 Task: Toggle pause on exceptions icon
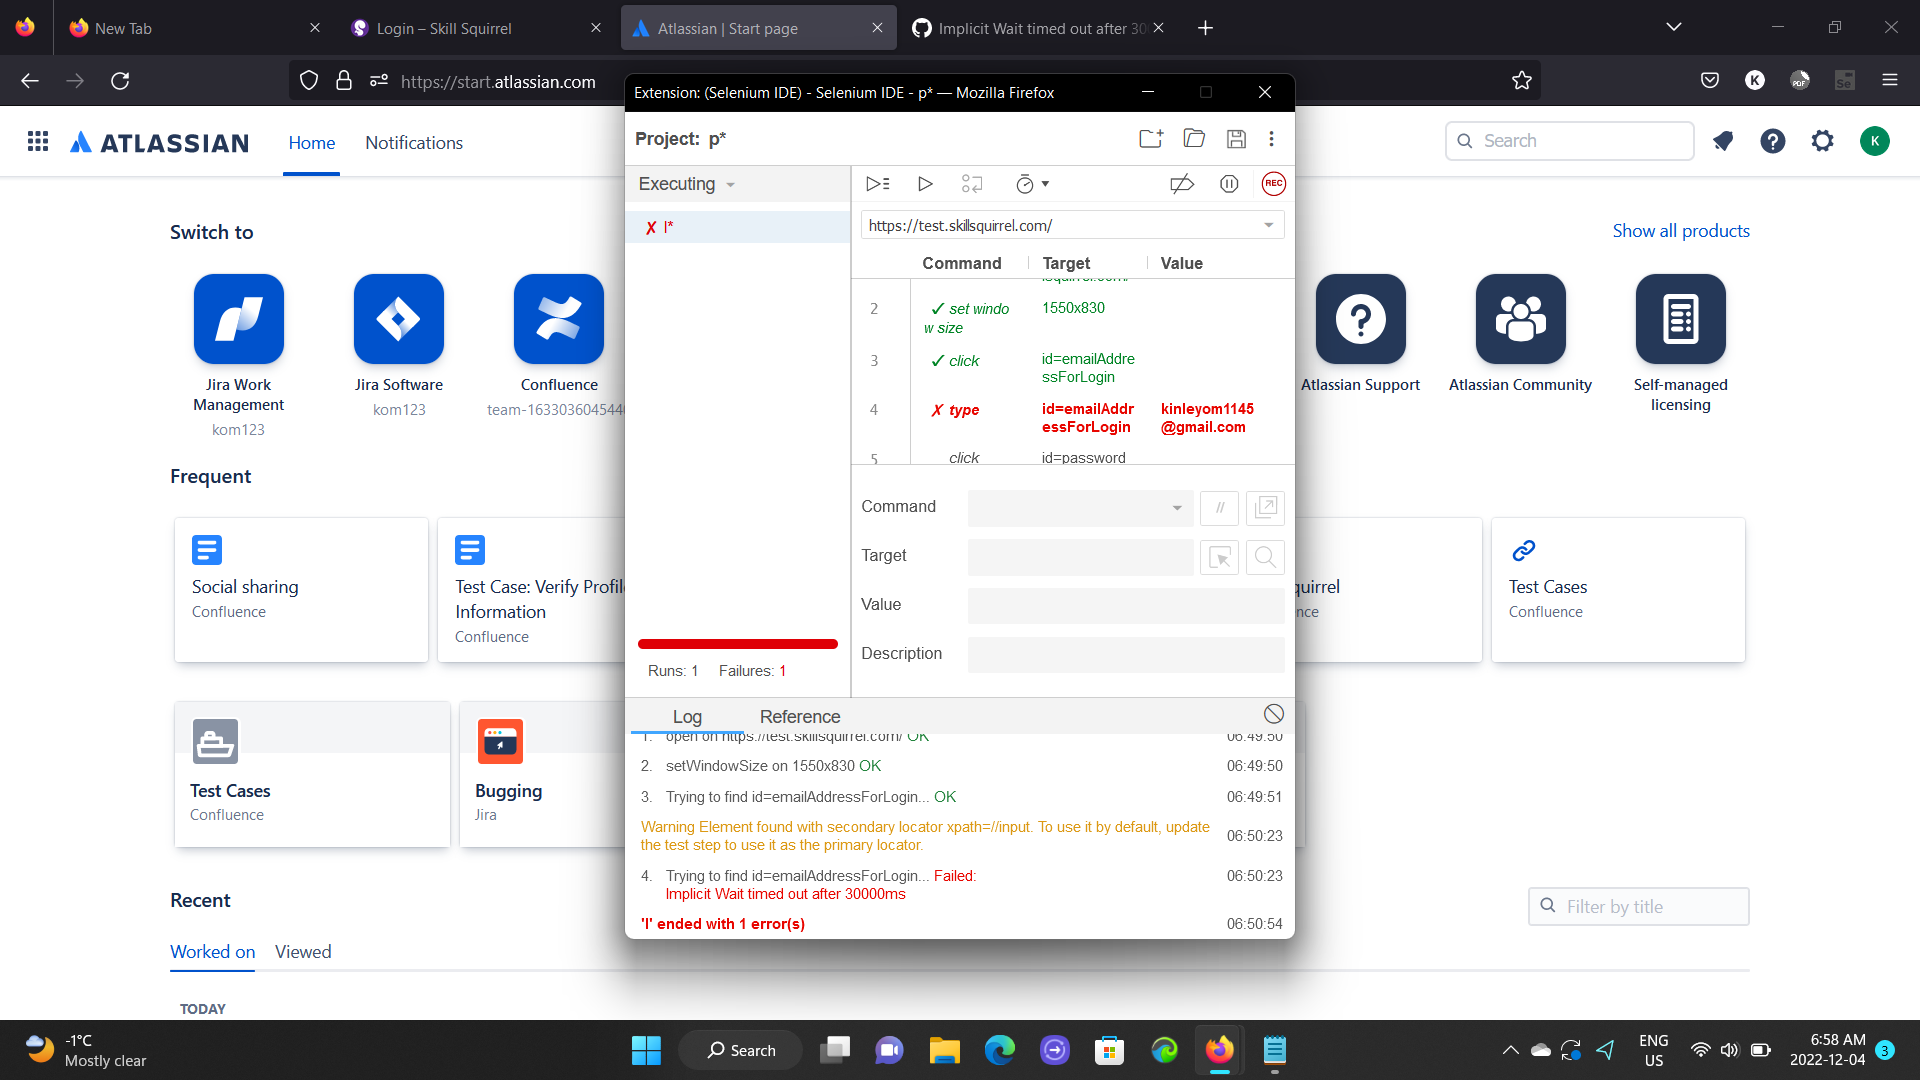[x=1229, y=184]
